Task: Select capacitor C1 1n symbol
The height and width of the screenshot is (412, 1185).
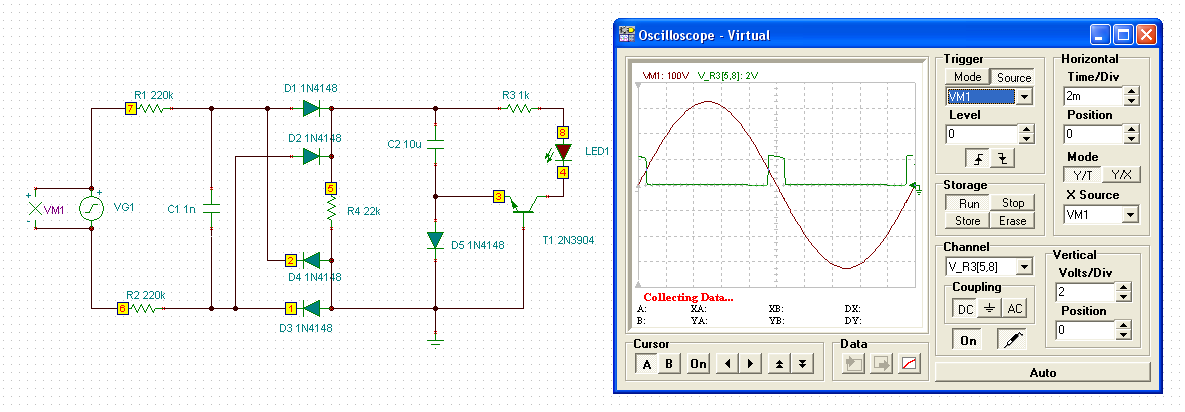Action: coord(211,208)
